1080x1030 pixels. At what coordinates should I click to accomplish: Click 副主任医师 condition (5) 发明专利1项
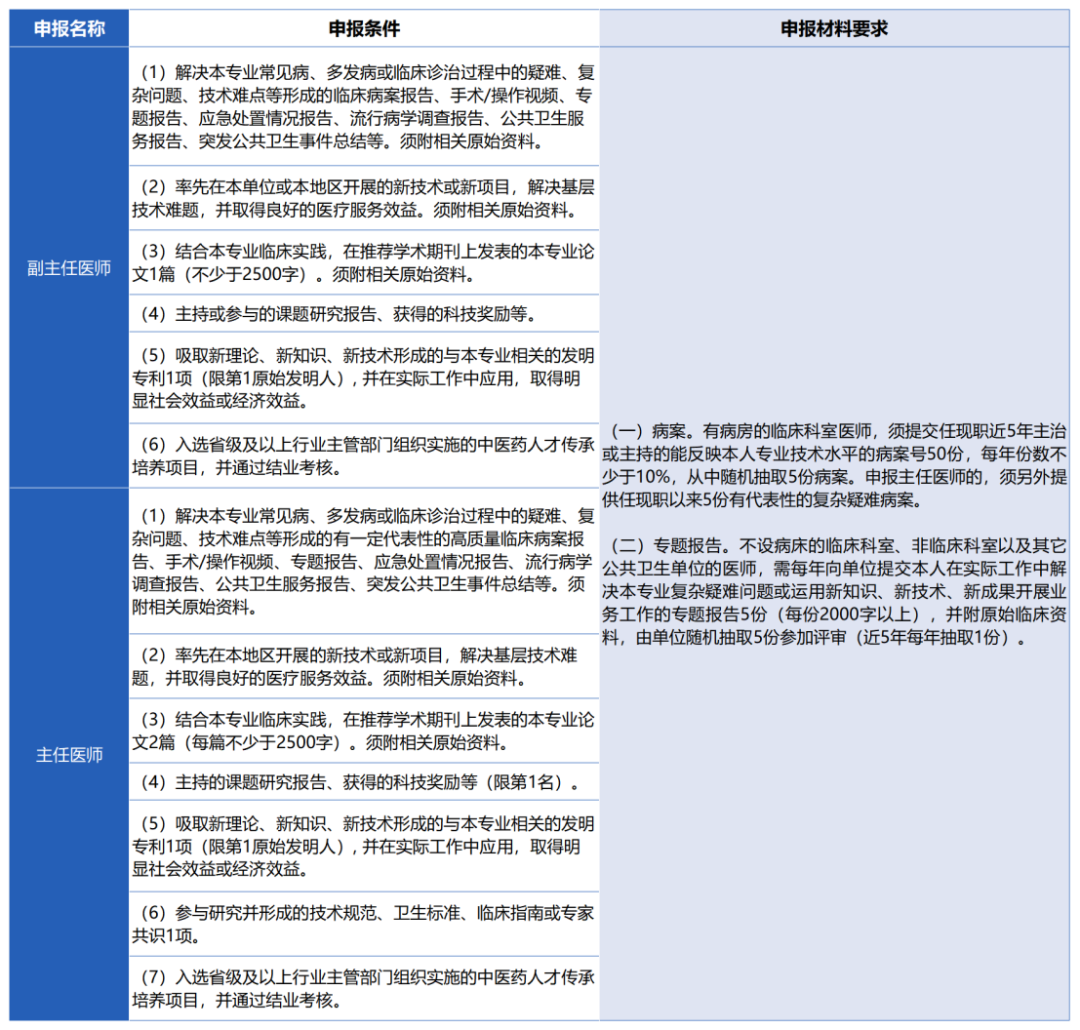click(x=364, y=378)
